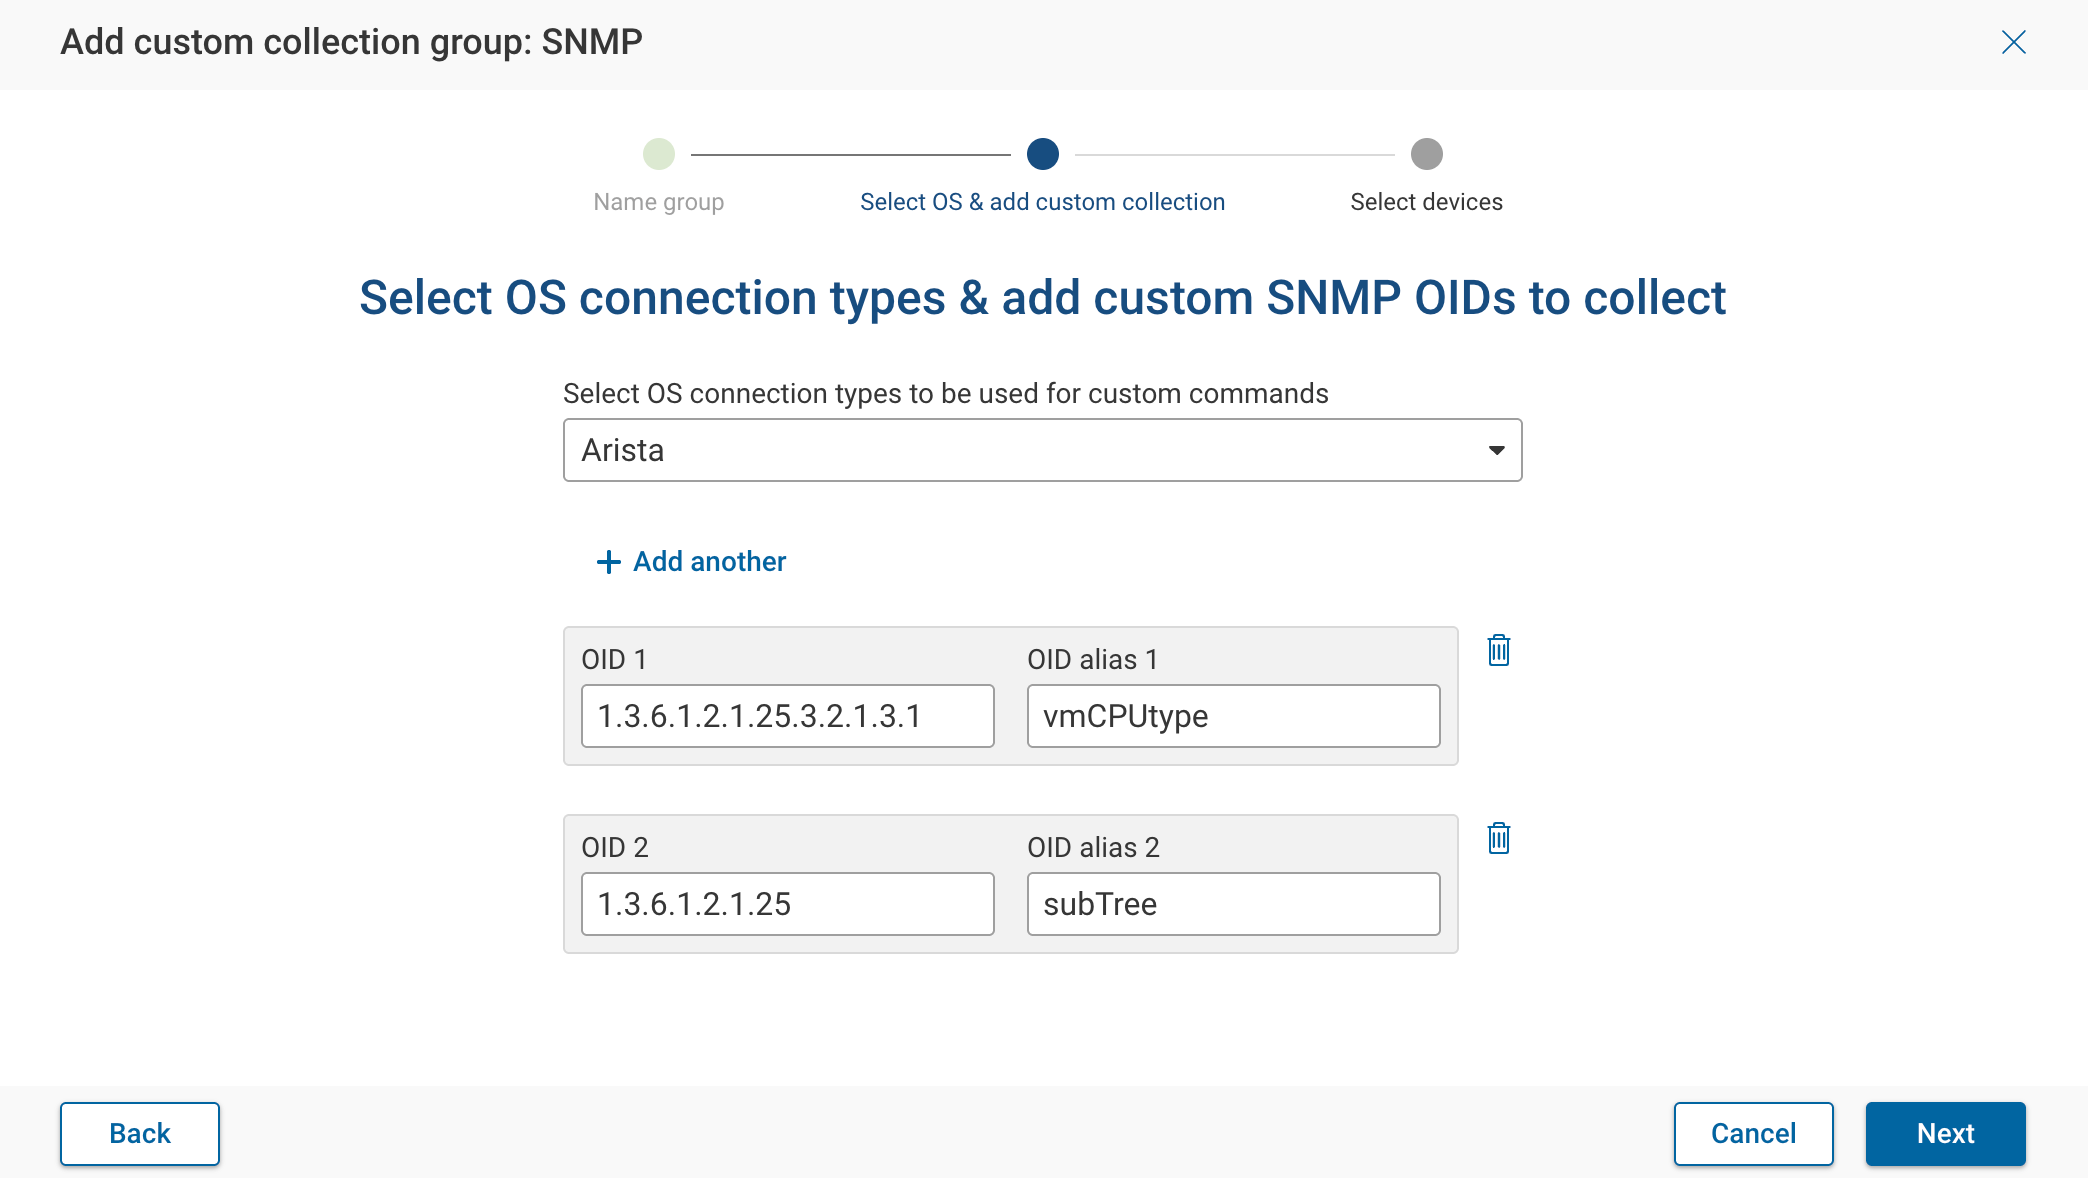Delete the OID 1 entry using trash icon
Screen dimensions: 2088x1178
point(1499,651)
